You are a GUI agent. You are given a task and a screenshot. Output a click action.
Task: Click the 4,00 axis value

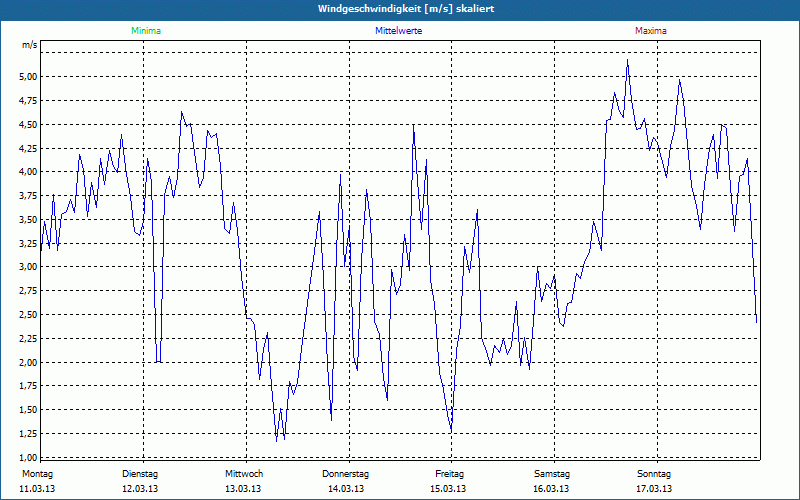pyautogui.click(x=29, y=172)
